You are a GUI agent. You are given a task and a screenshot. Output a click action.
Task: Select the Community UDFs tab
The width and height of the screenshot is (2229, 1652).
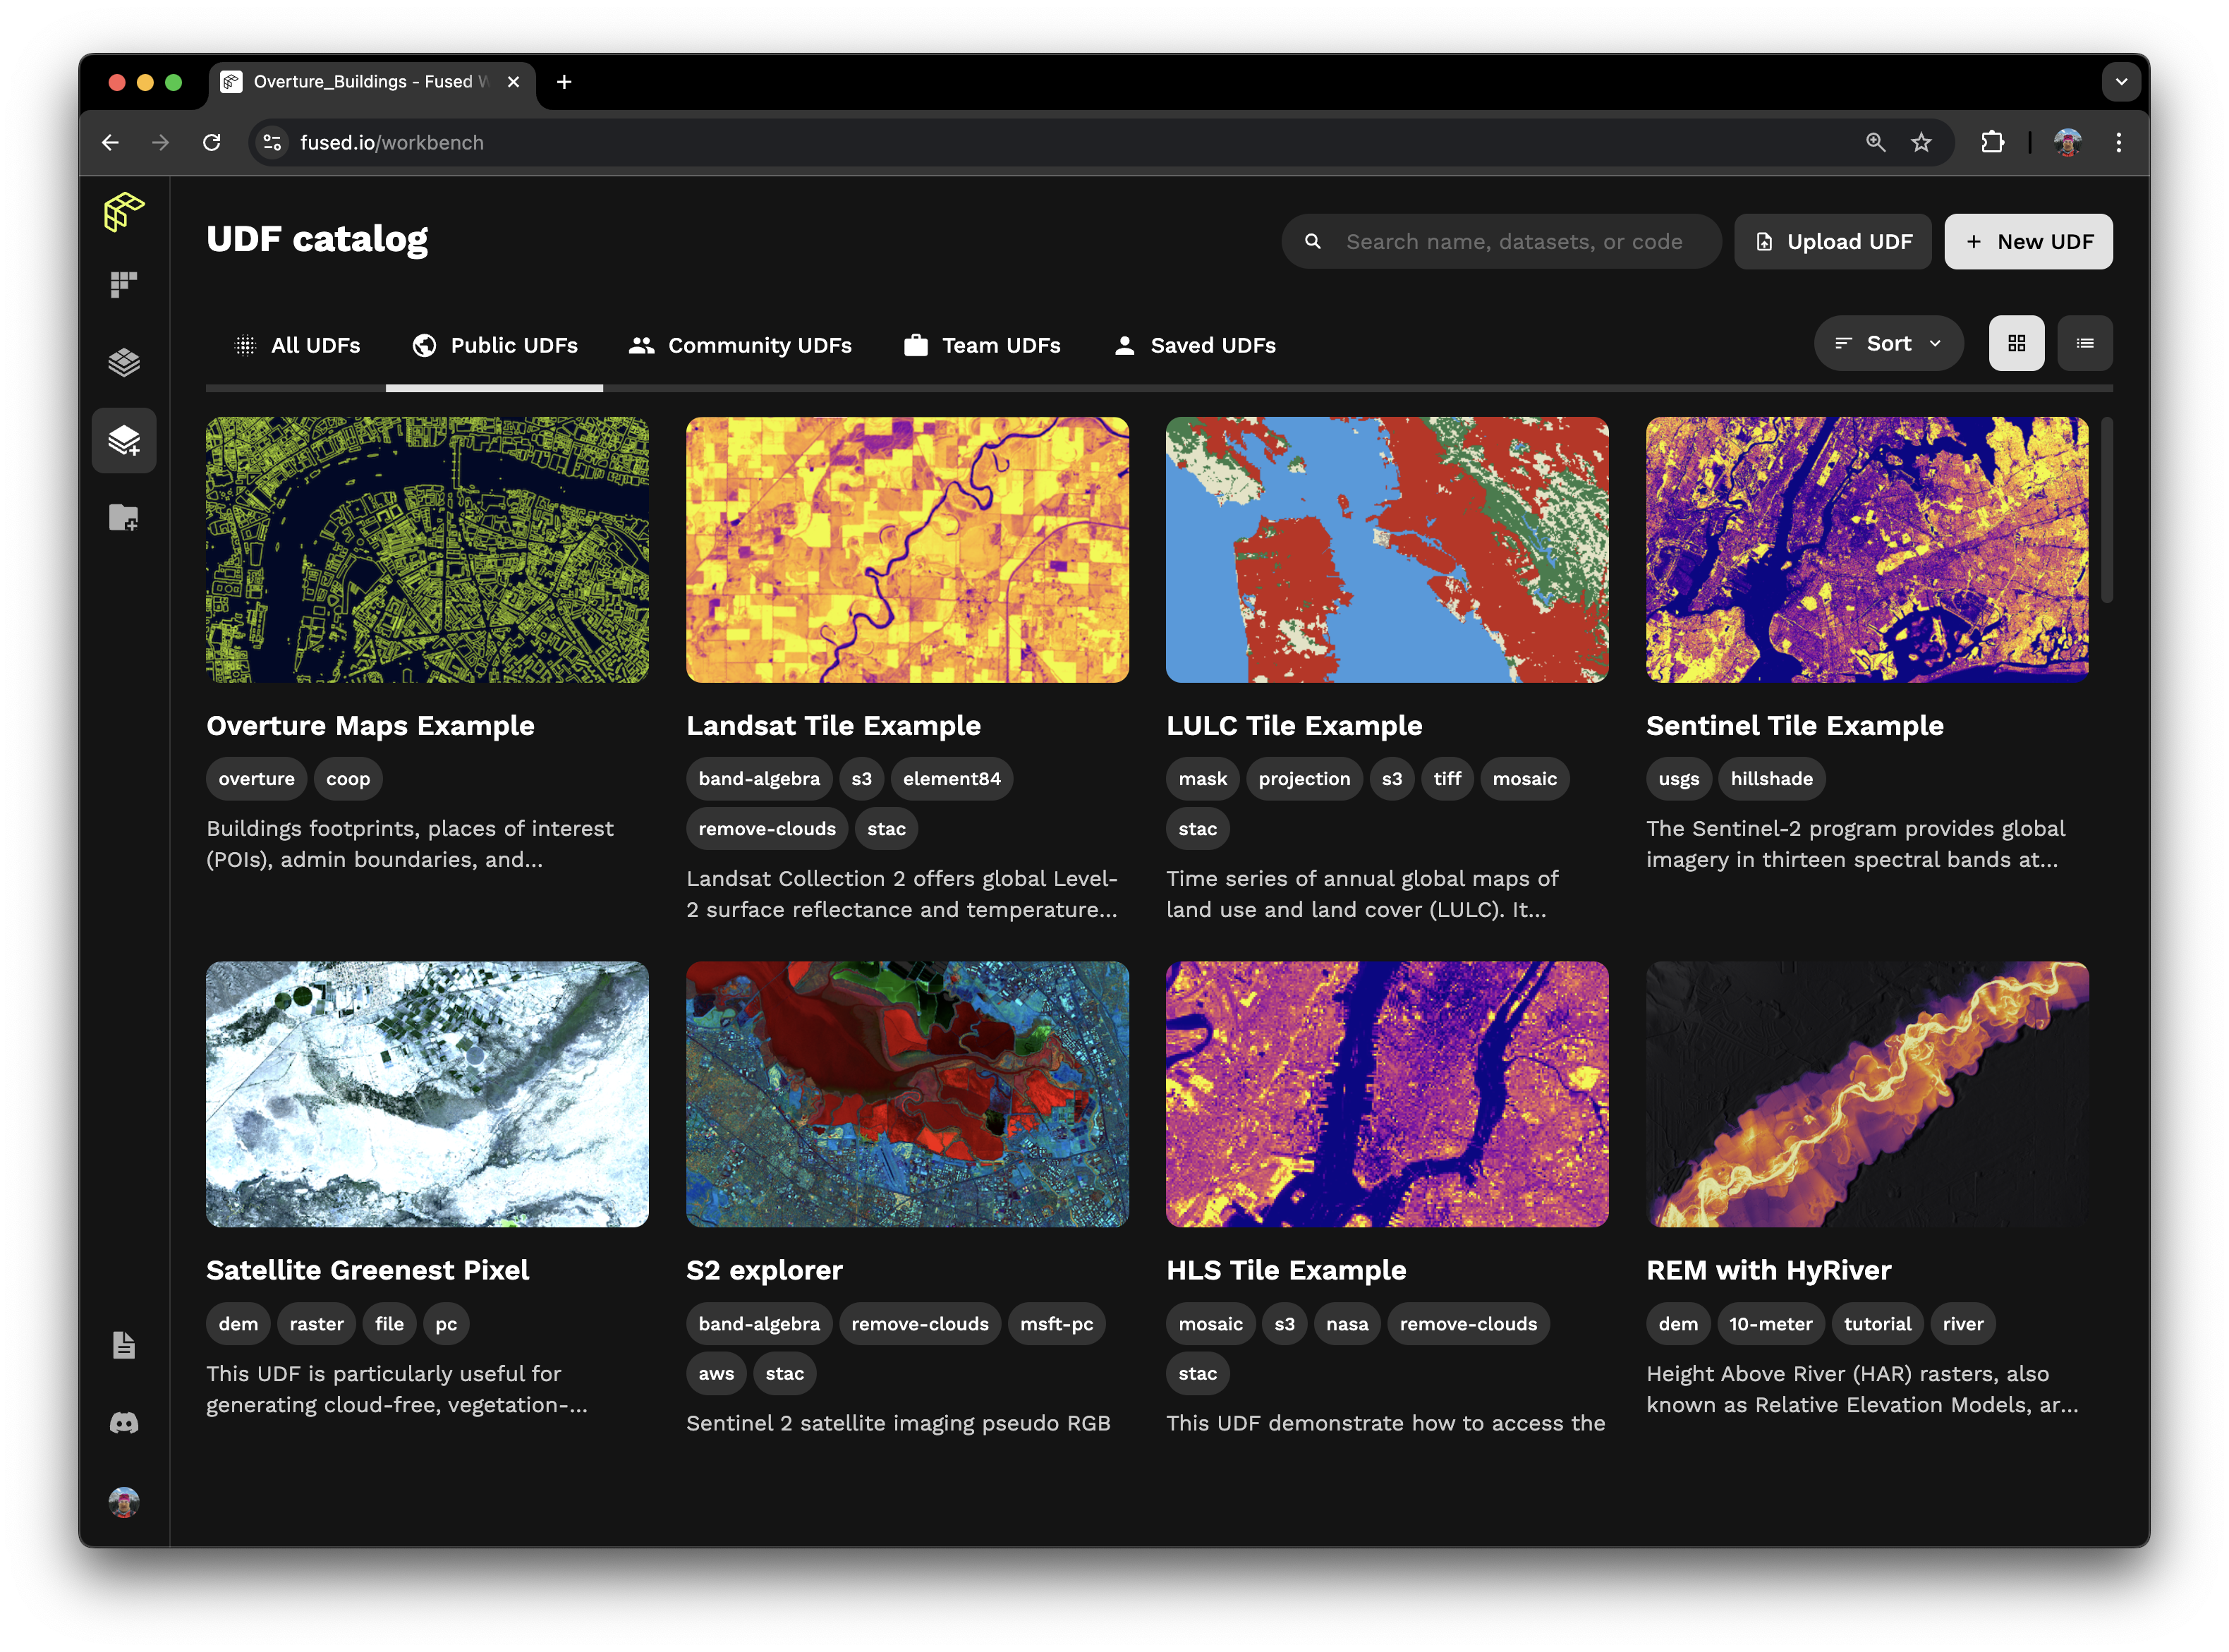(740, 345)
